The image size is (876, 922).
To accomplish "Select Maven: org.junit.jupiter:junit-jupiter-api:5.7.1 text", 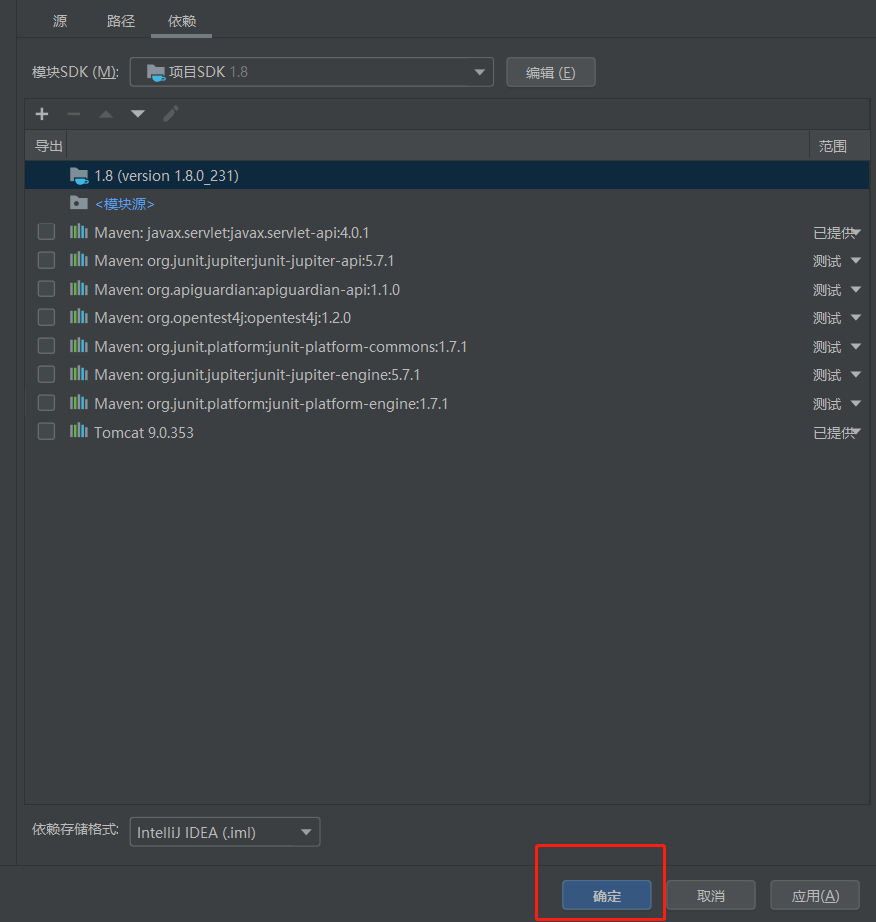I will pos(244,261).
